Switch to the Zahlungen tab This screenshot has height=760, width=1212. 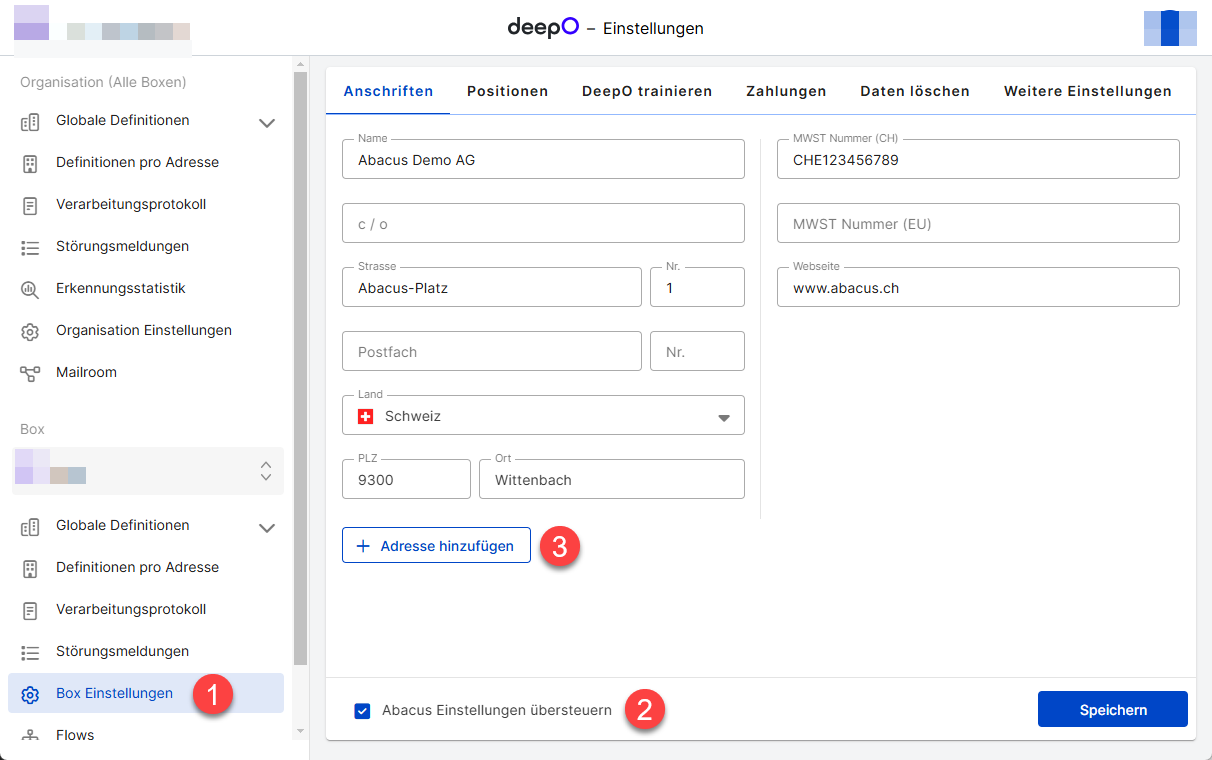[x=785, y=90]
